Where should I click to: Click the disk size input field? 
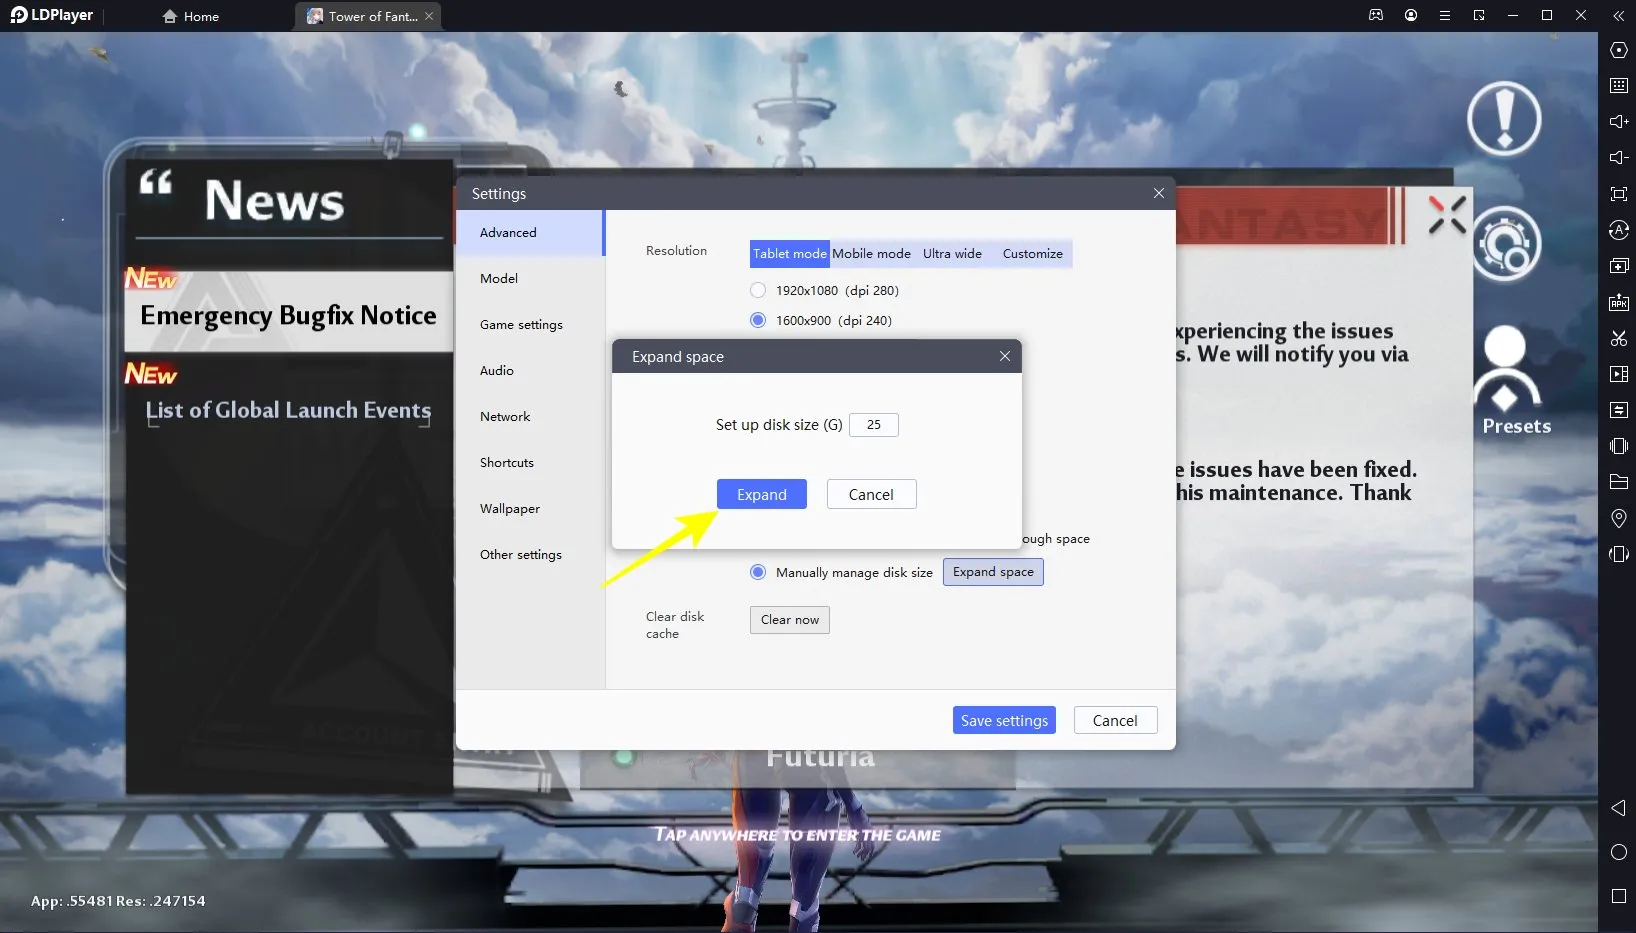pos(873,425)
